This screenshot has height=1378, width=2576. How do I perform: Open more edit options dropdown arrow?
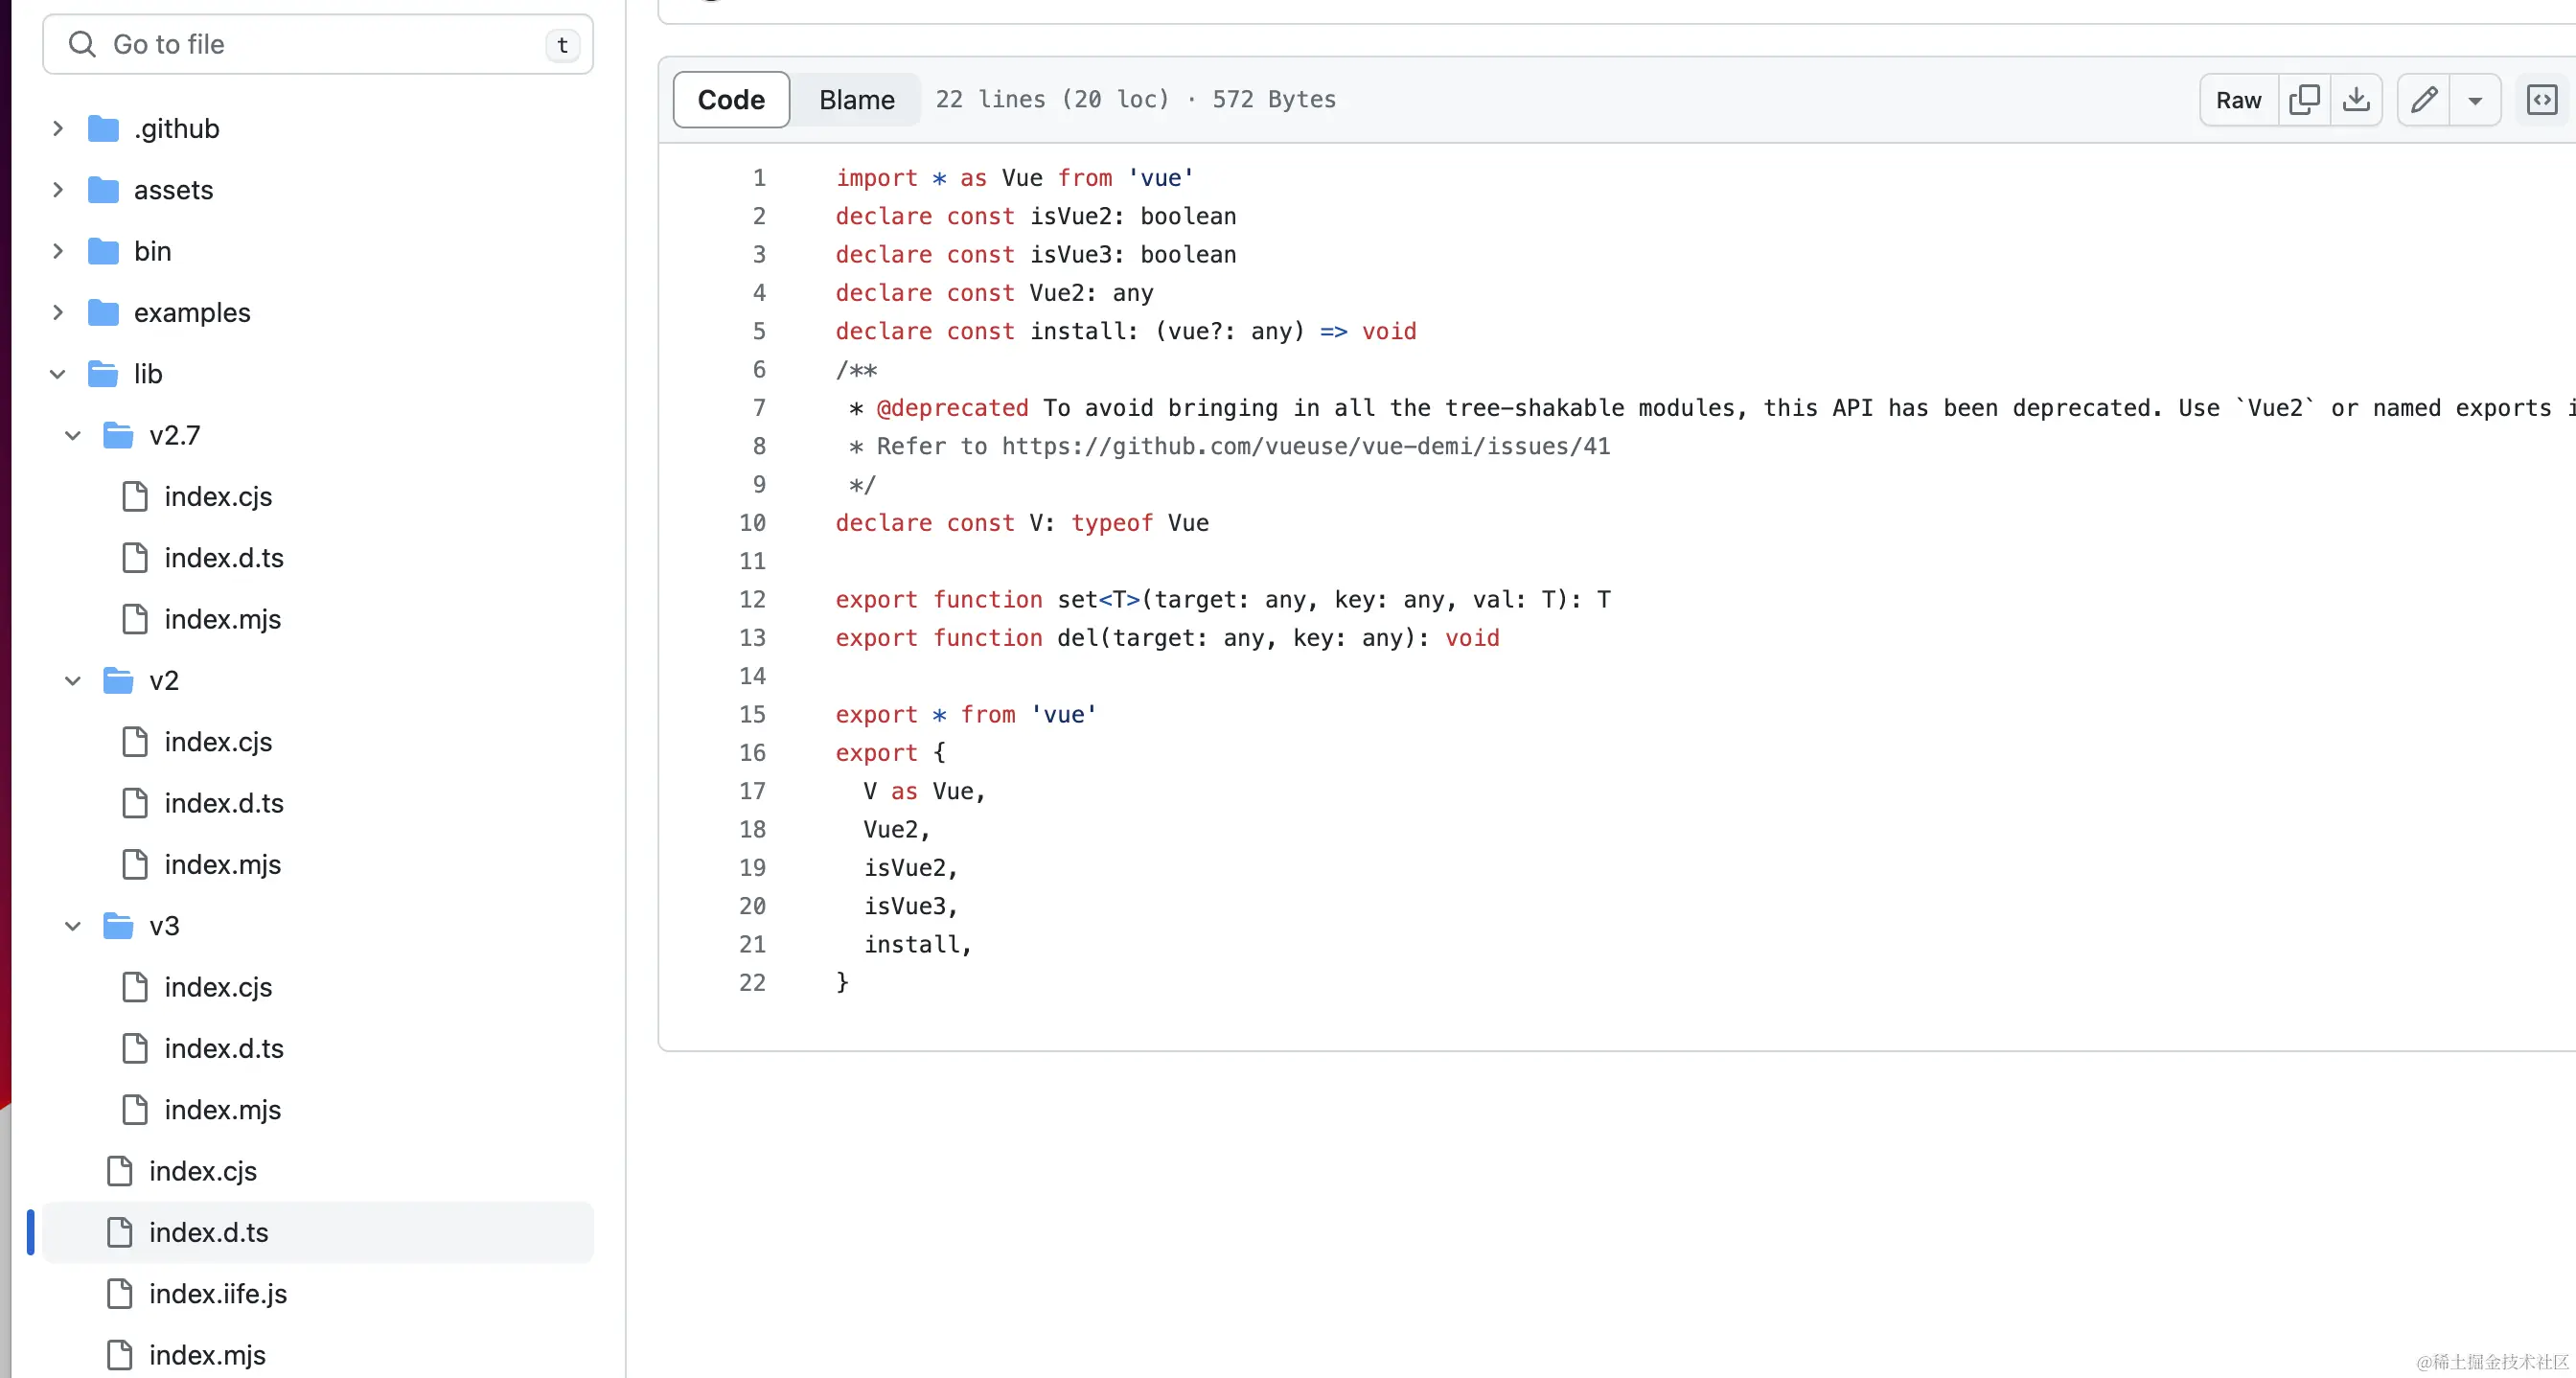pos(2475,100)
